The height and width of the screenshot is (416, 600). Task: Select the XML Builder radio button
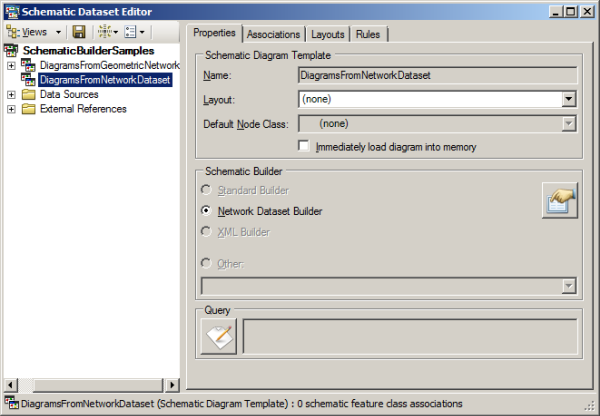(206, 232)
